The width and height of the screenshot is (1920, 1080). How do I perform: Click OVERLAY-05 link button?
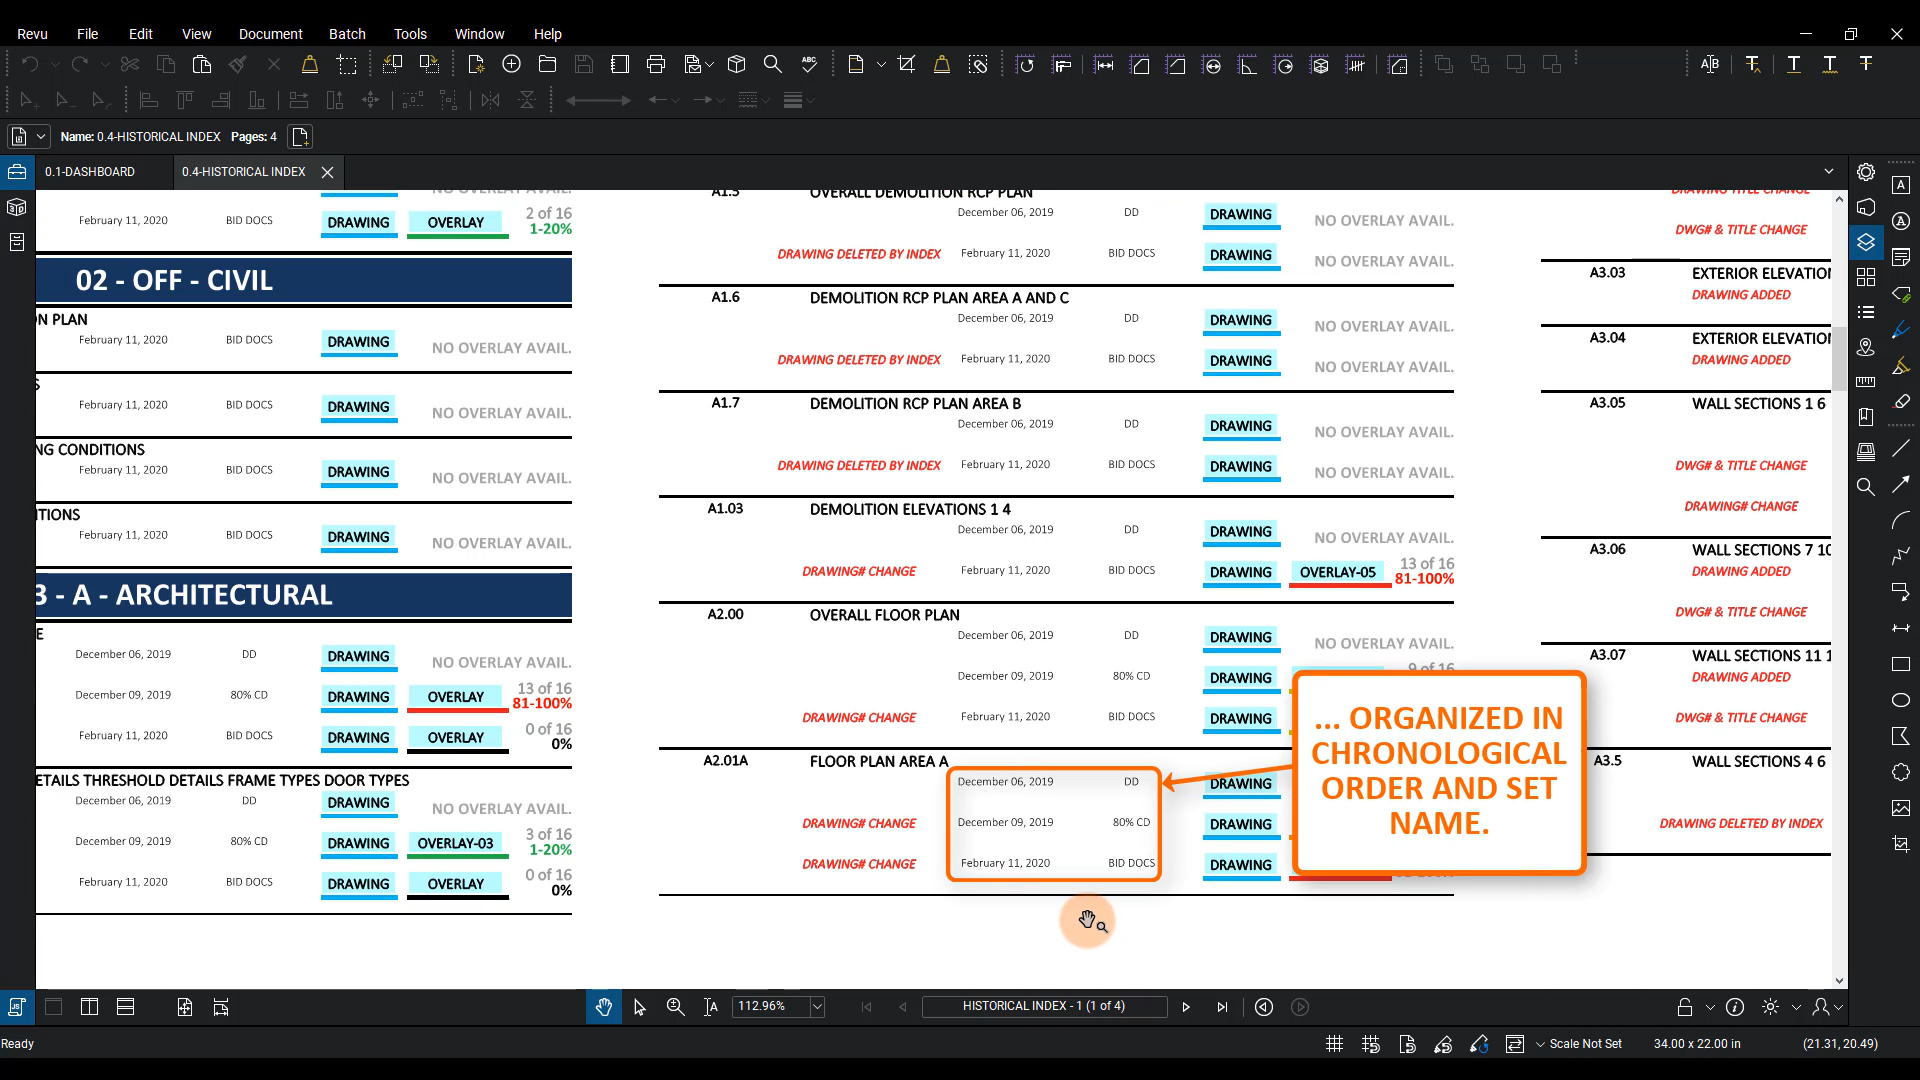(1338, 572)
